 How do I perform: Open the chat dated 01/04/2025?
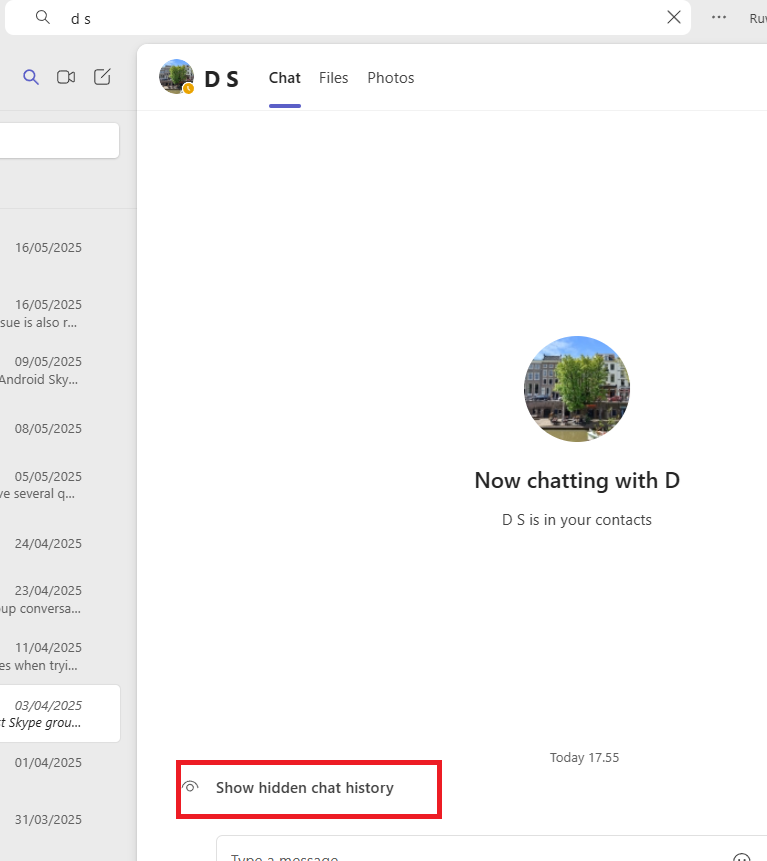coord(59,763)
